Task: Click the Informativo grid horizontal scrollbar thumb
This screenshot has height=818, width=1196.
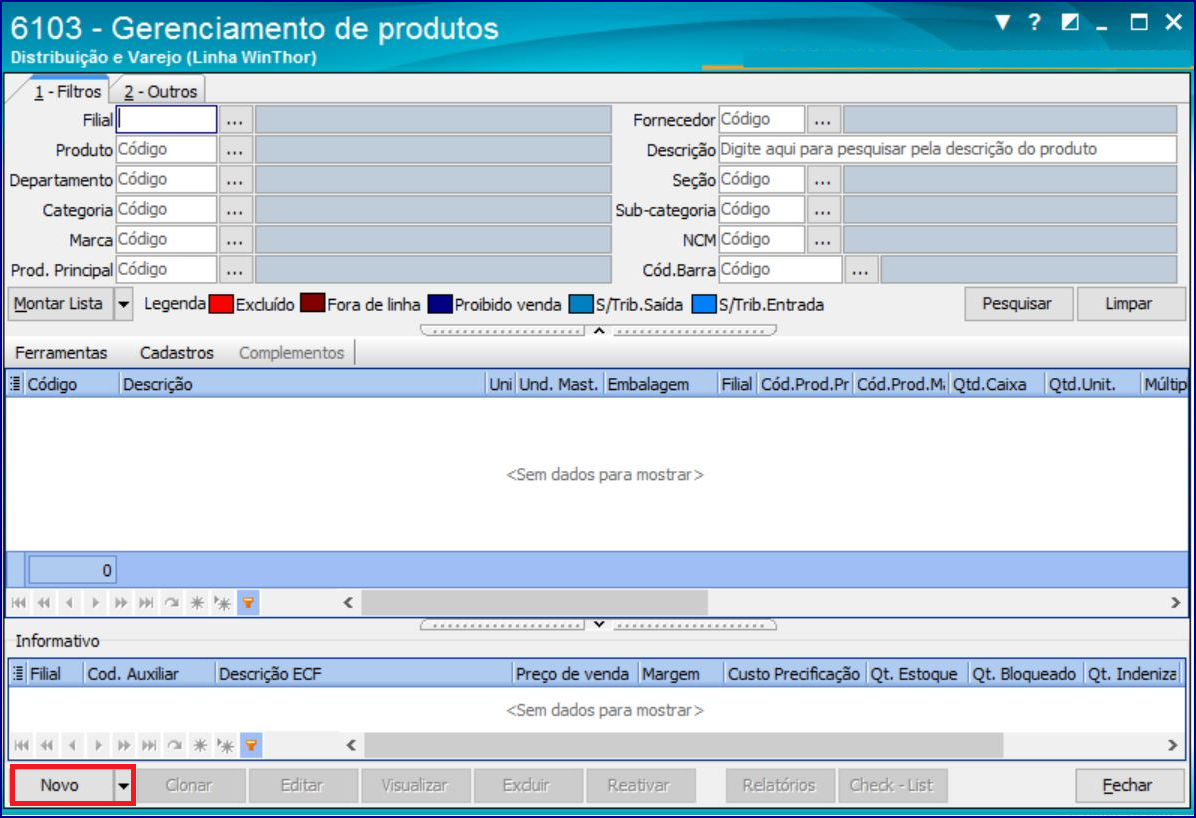Action: 684,745
